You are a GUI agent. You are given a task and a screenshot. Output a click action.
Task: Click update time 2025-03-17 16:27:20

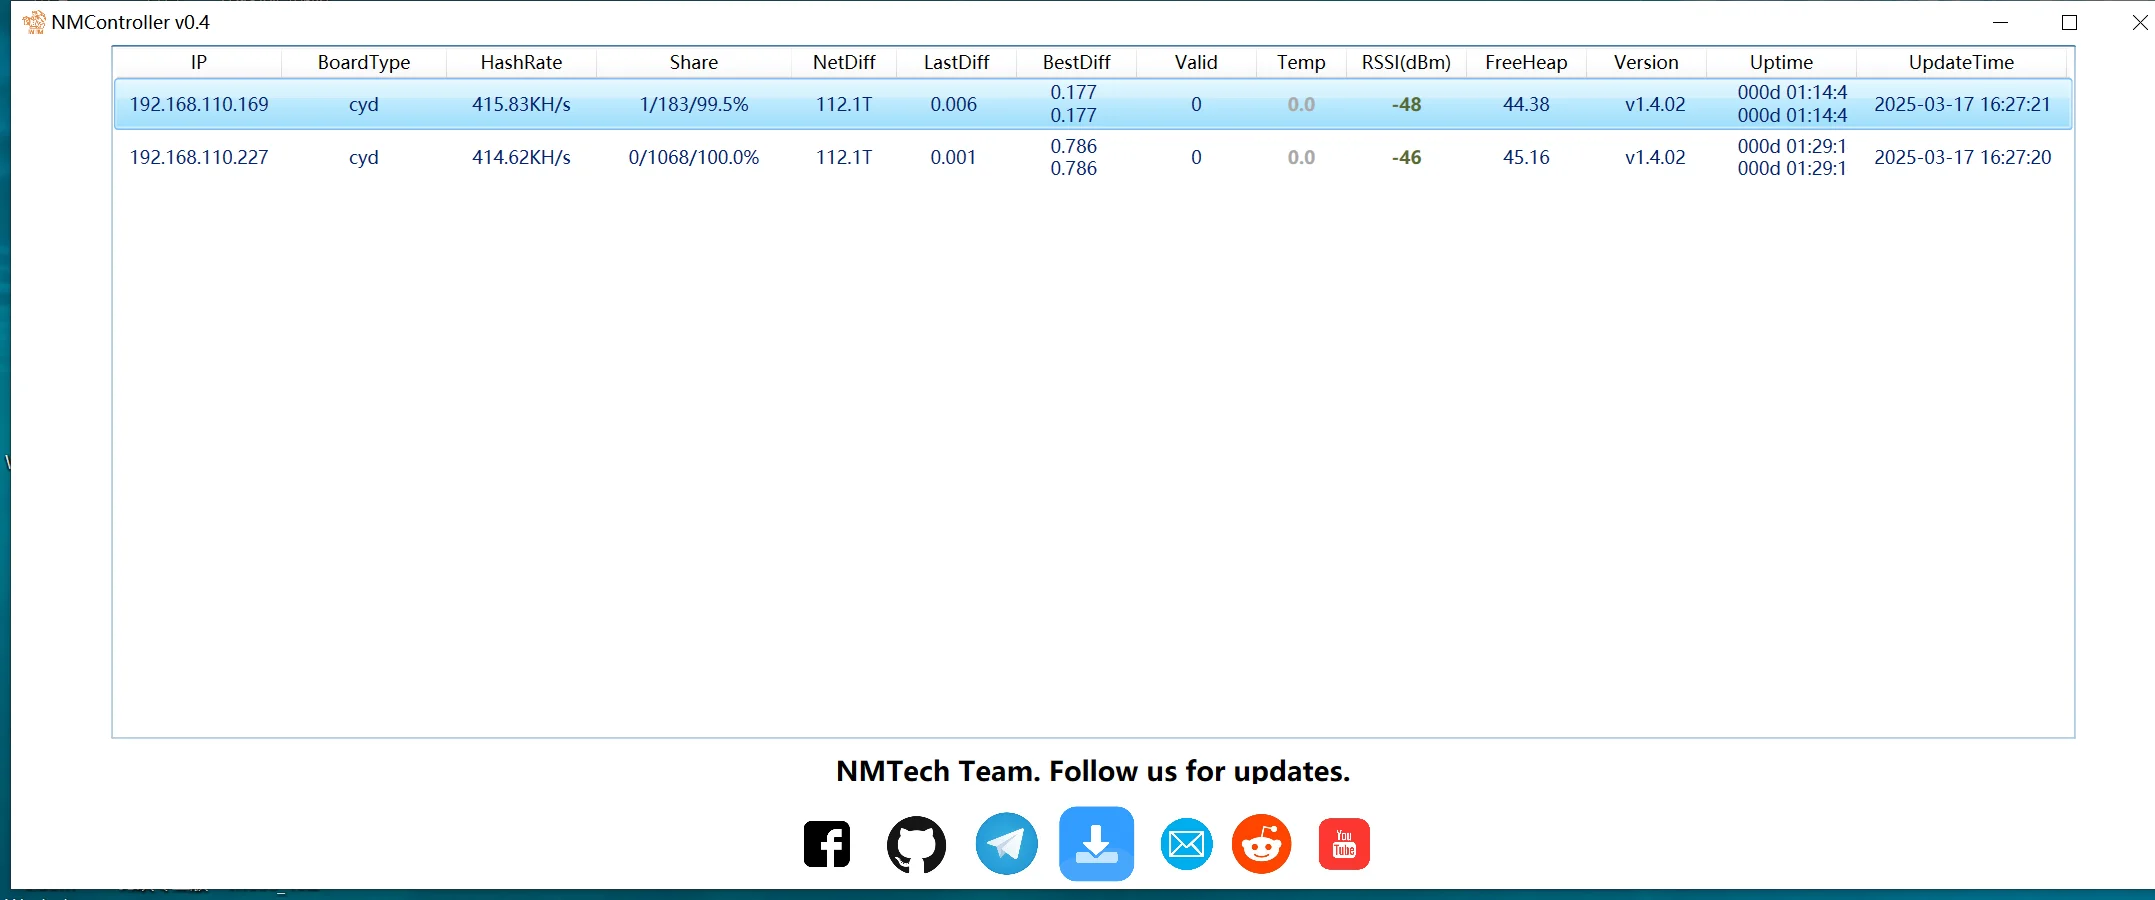pos(1962,157)
